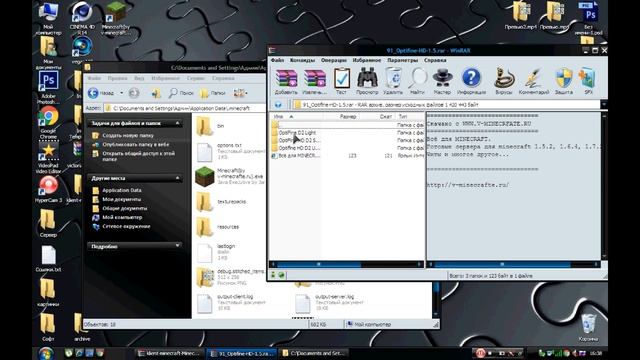The width and height of the screenshot is (640, 360).
Task: Select the Minecraft exe grass block icon
Action: [204, 176]
